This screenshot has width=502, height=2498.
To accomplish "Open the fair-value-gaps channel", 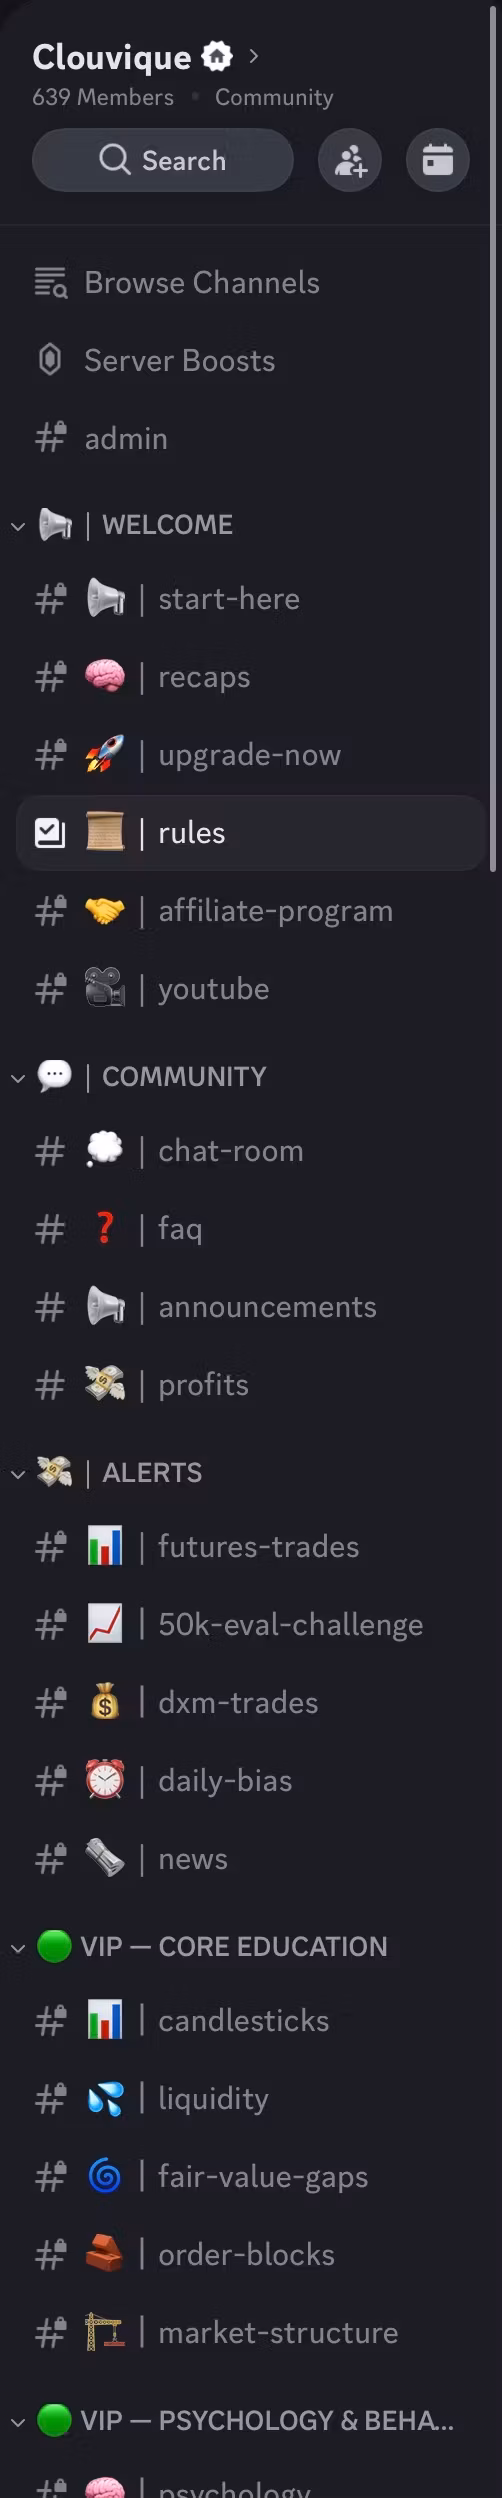I will 250,2177.
